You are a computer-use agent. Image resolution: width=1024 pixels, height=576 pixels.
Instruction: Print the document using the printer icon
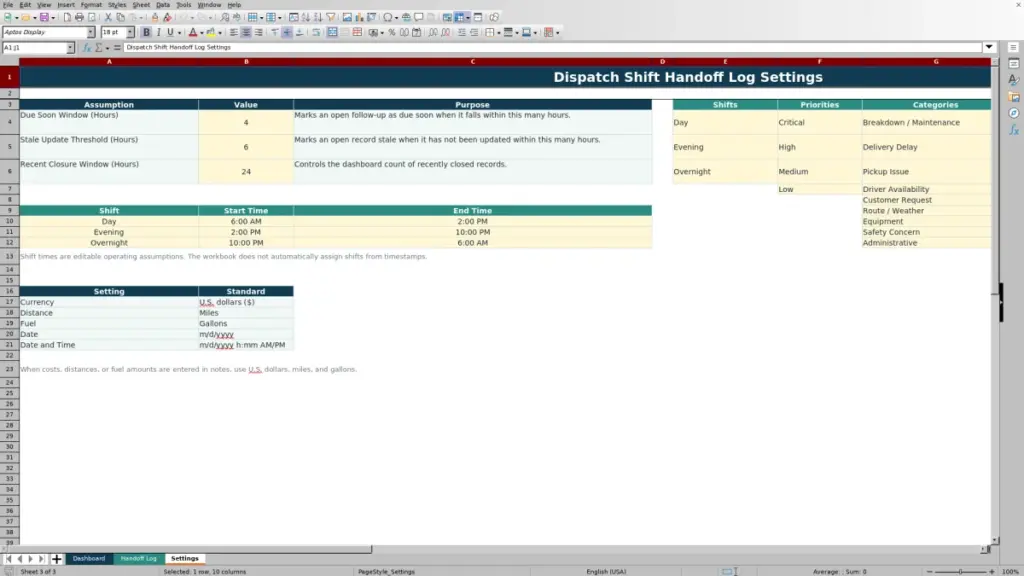coord(79,18)
